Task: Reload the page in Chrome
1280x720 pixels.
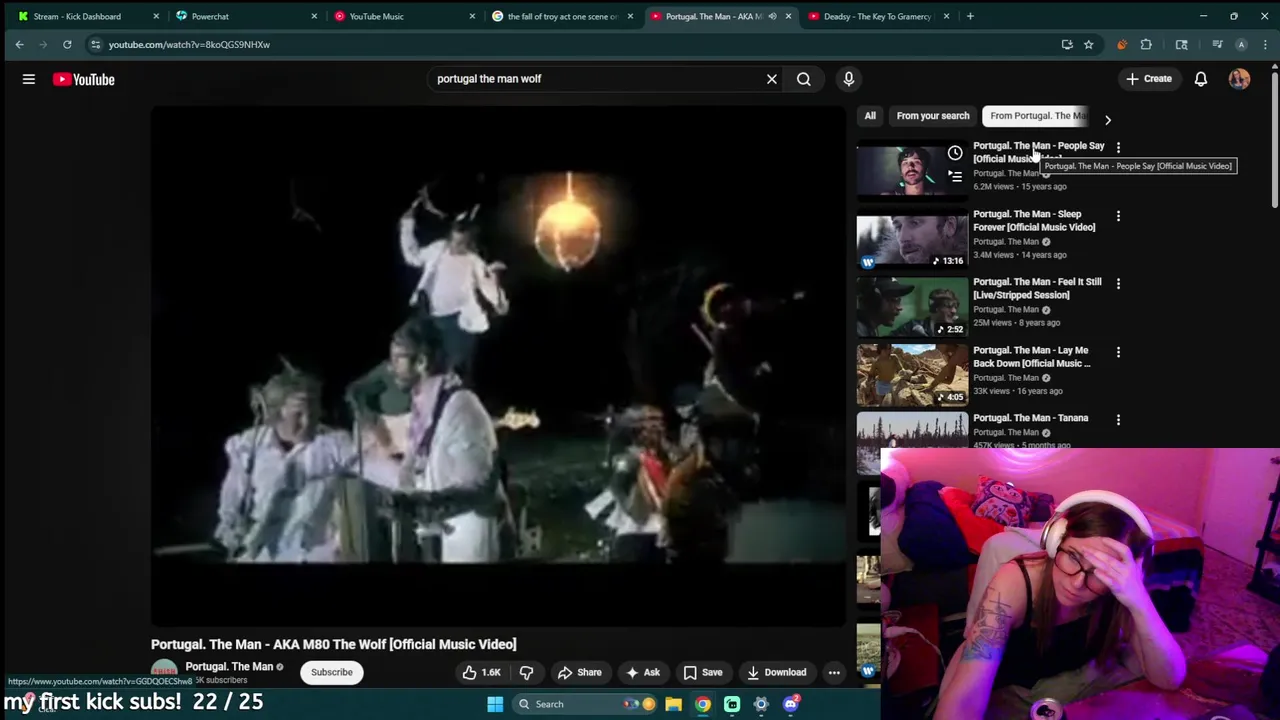Action: (x=67, y=44)
